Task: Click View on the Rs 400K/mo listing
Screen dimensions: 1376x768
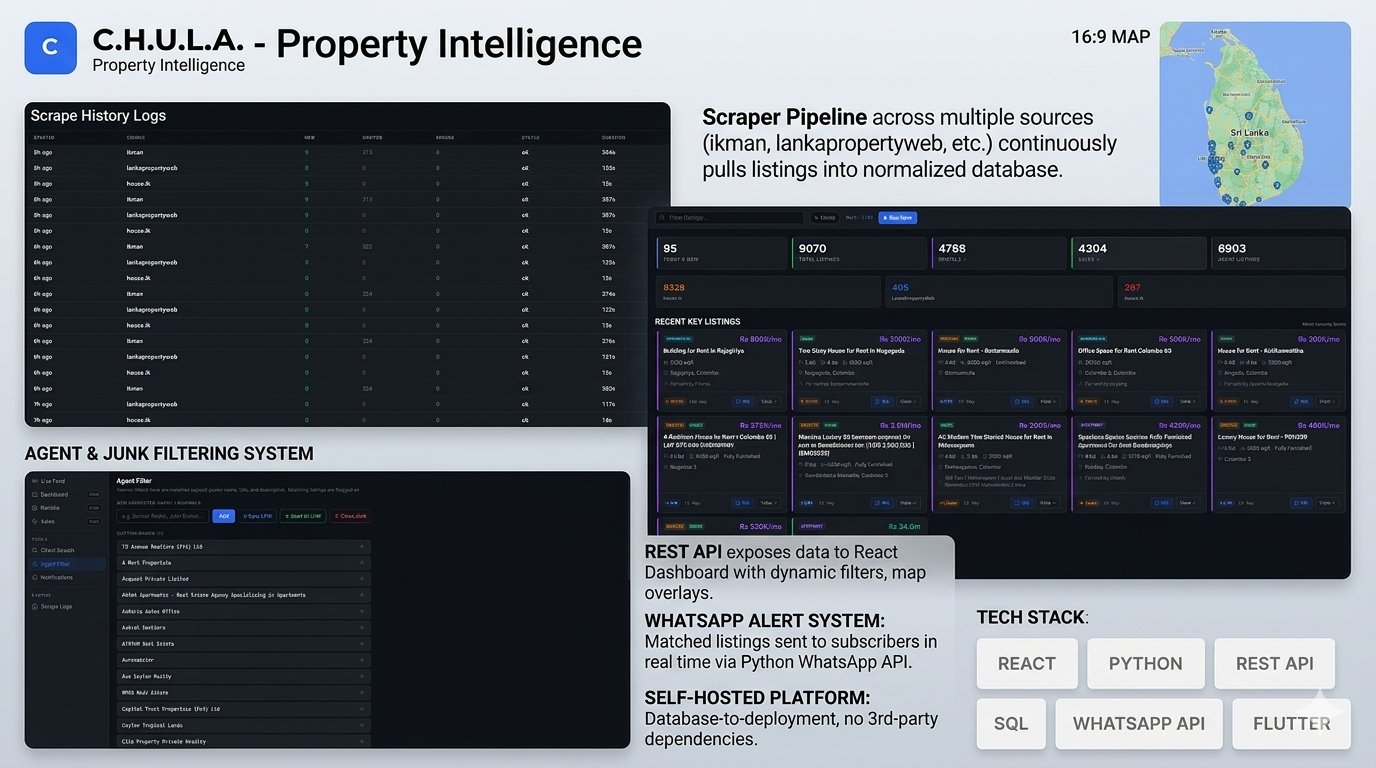Action: point(1327,502)
